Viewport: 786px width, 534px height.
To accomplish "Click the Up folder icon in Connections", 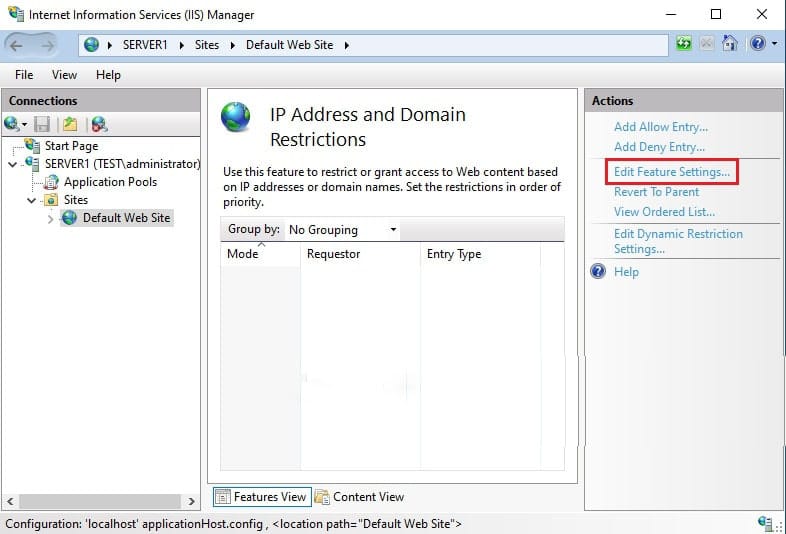I will click(70, 124).
